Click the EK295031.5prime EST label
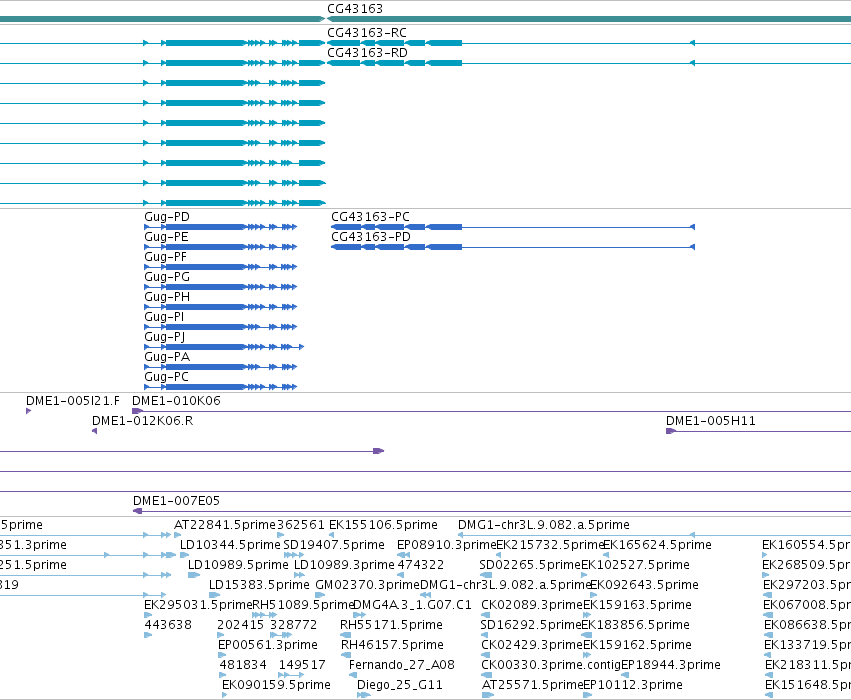 [198, 604]
